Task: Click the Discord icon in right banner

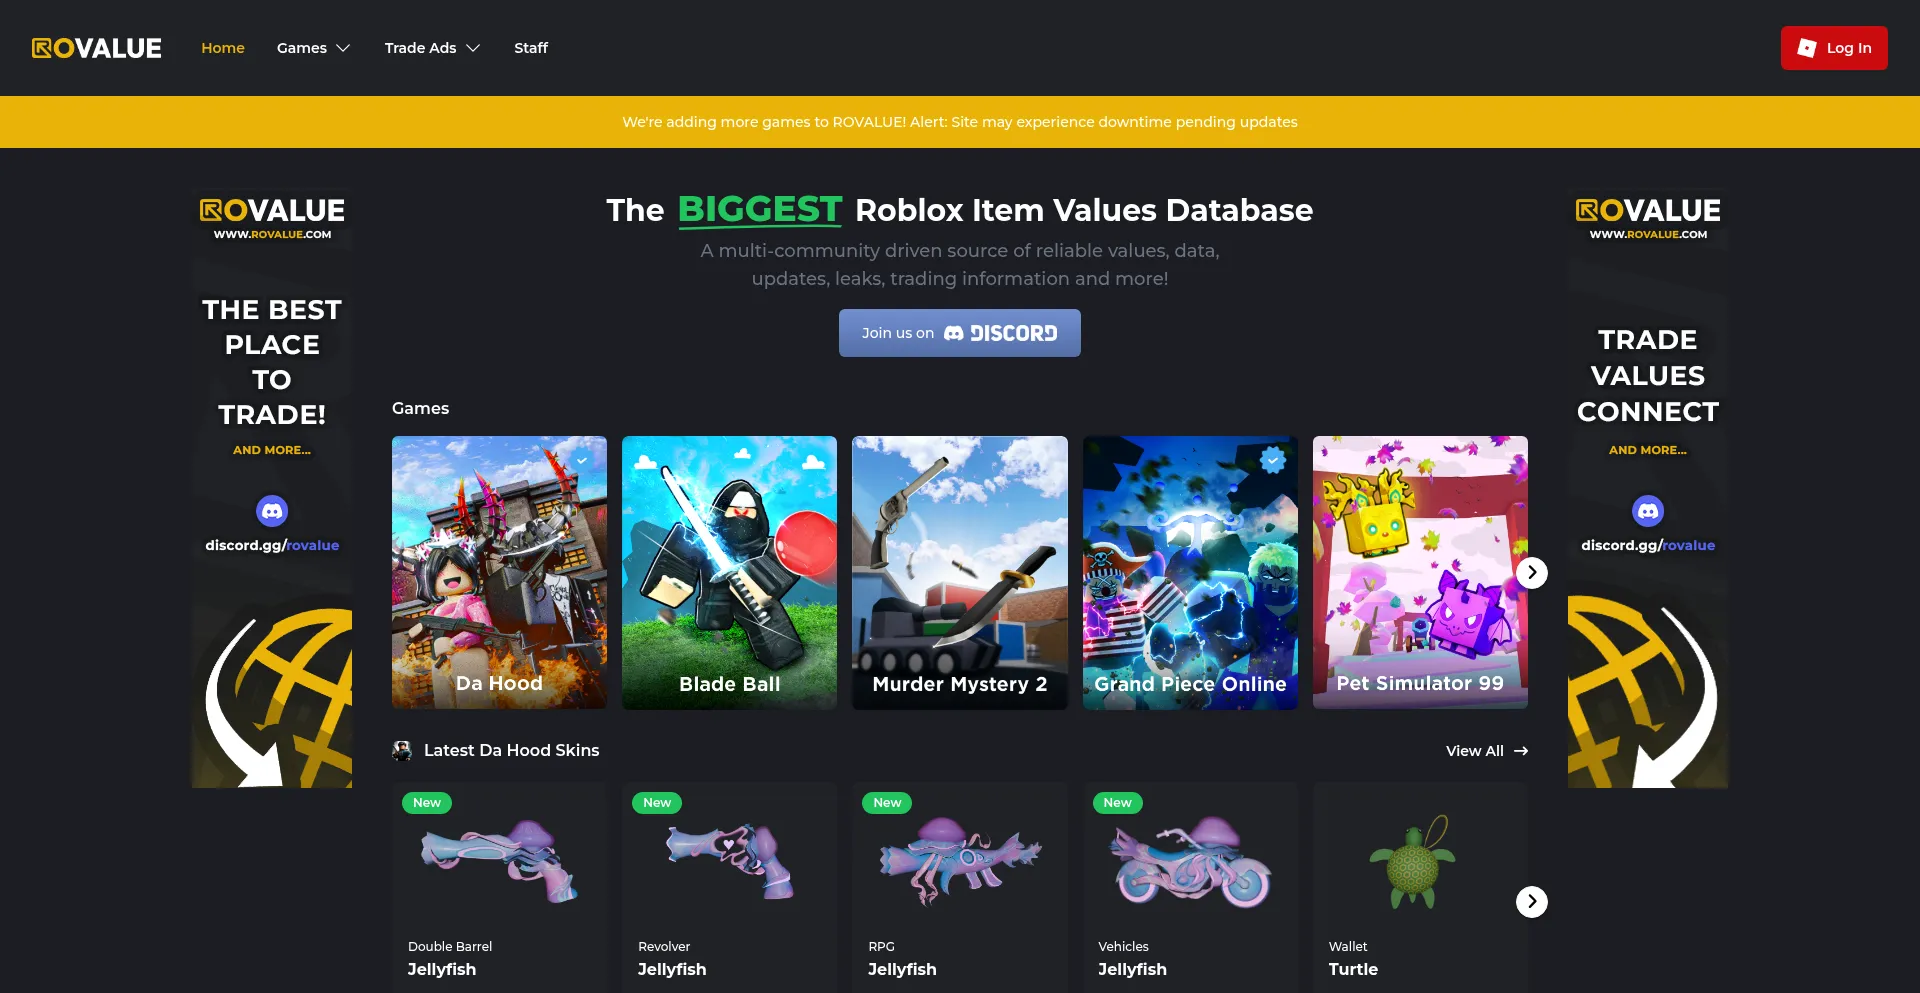Action: click(1648, 511)
